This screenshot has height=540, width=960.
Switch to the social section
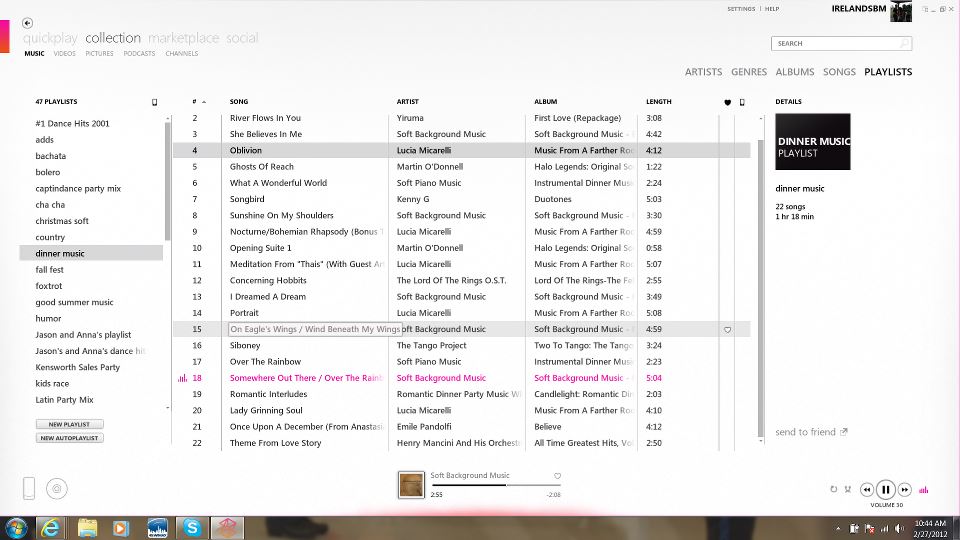click(x=242, y=38)
